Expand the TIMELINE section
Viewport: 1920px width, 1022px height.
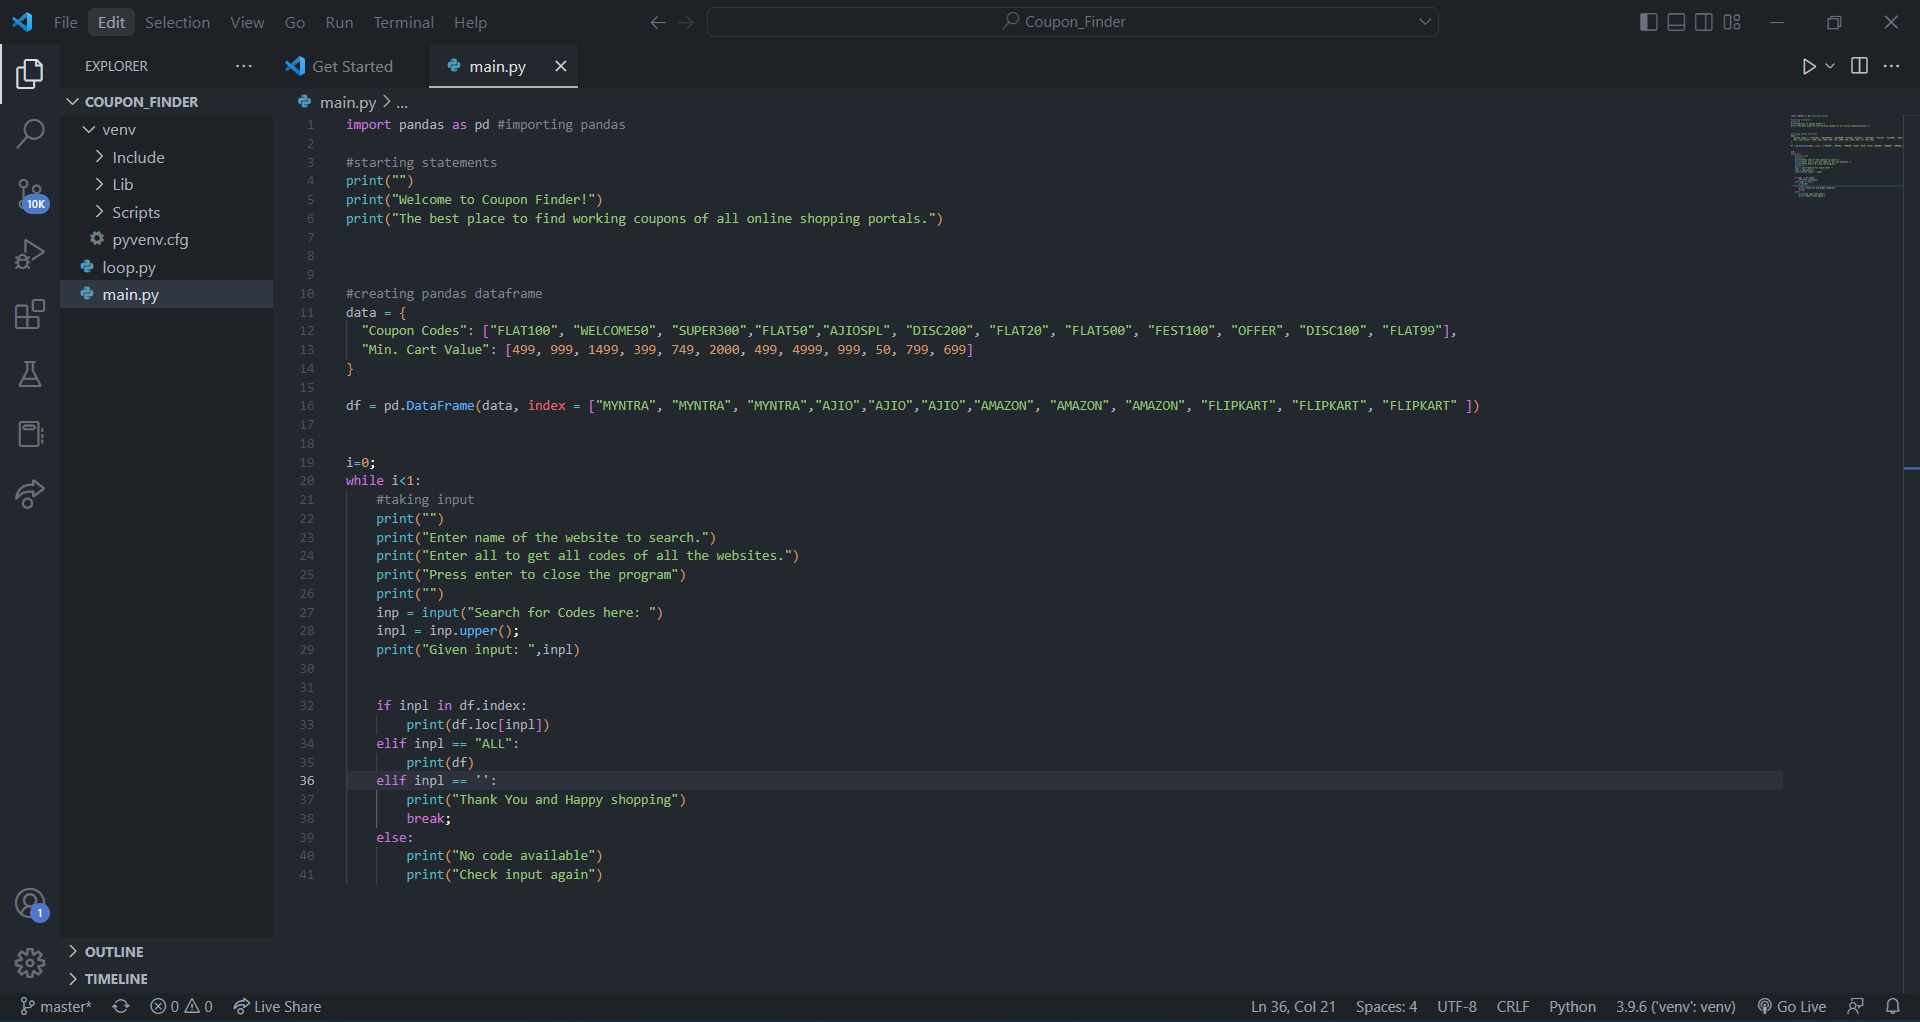[x=166, y=979]
